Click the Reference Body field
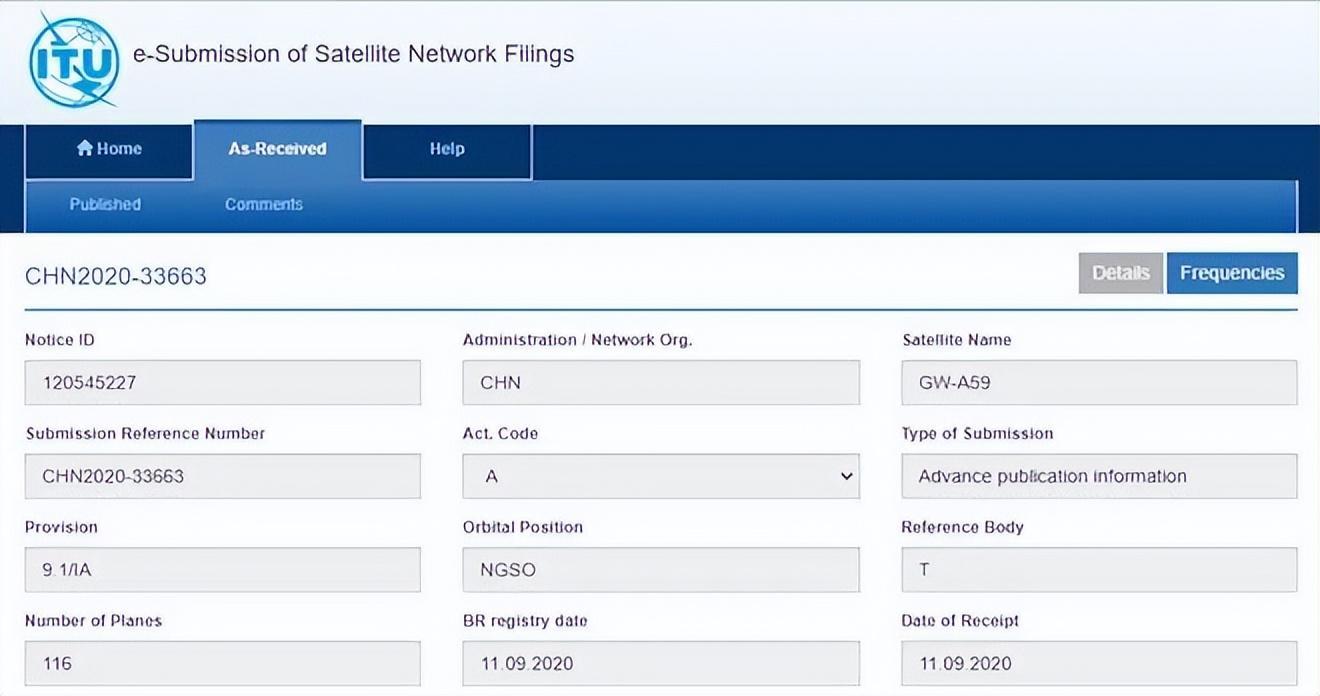Viewport: 1320px width, 696px height. click(1098, 569)
